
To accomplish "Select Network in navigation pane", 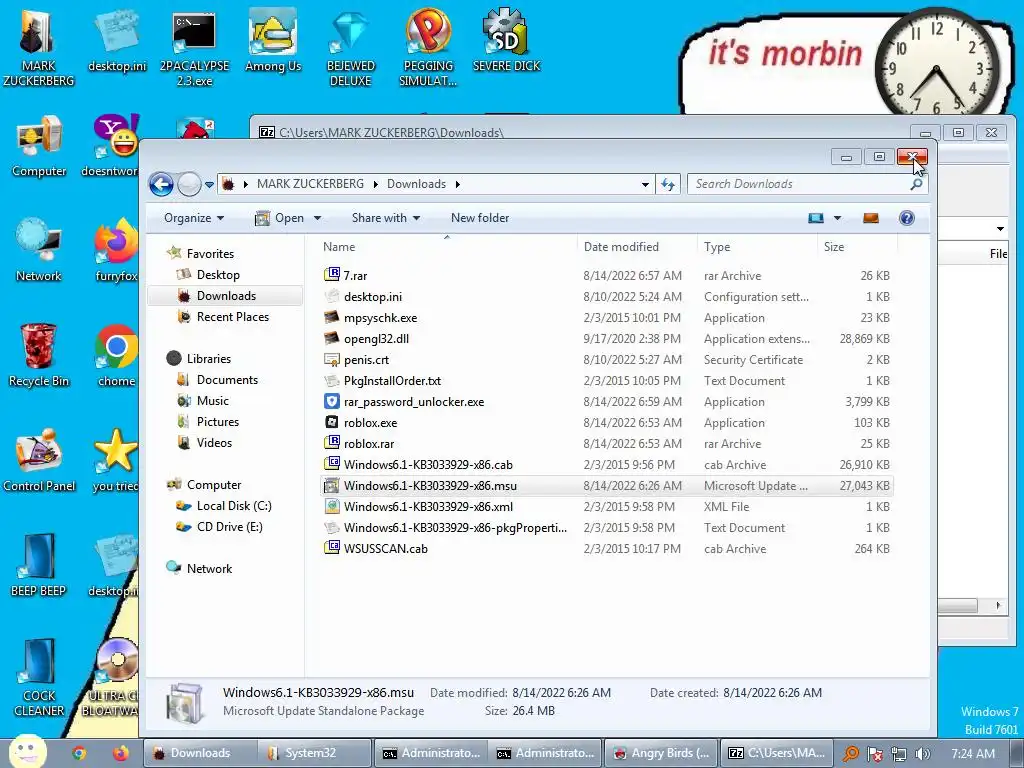I will [x=209, y=569].
